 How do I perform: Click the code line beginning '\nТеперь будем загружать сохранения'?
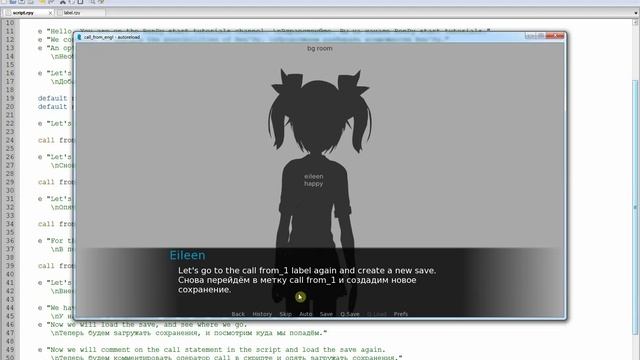pos(189,333)
